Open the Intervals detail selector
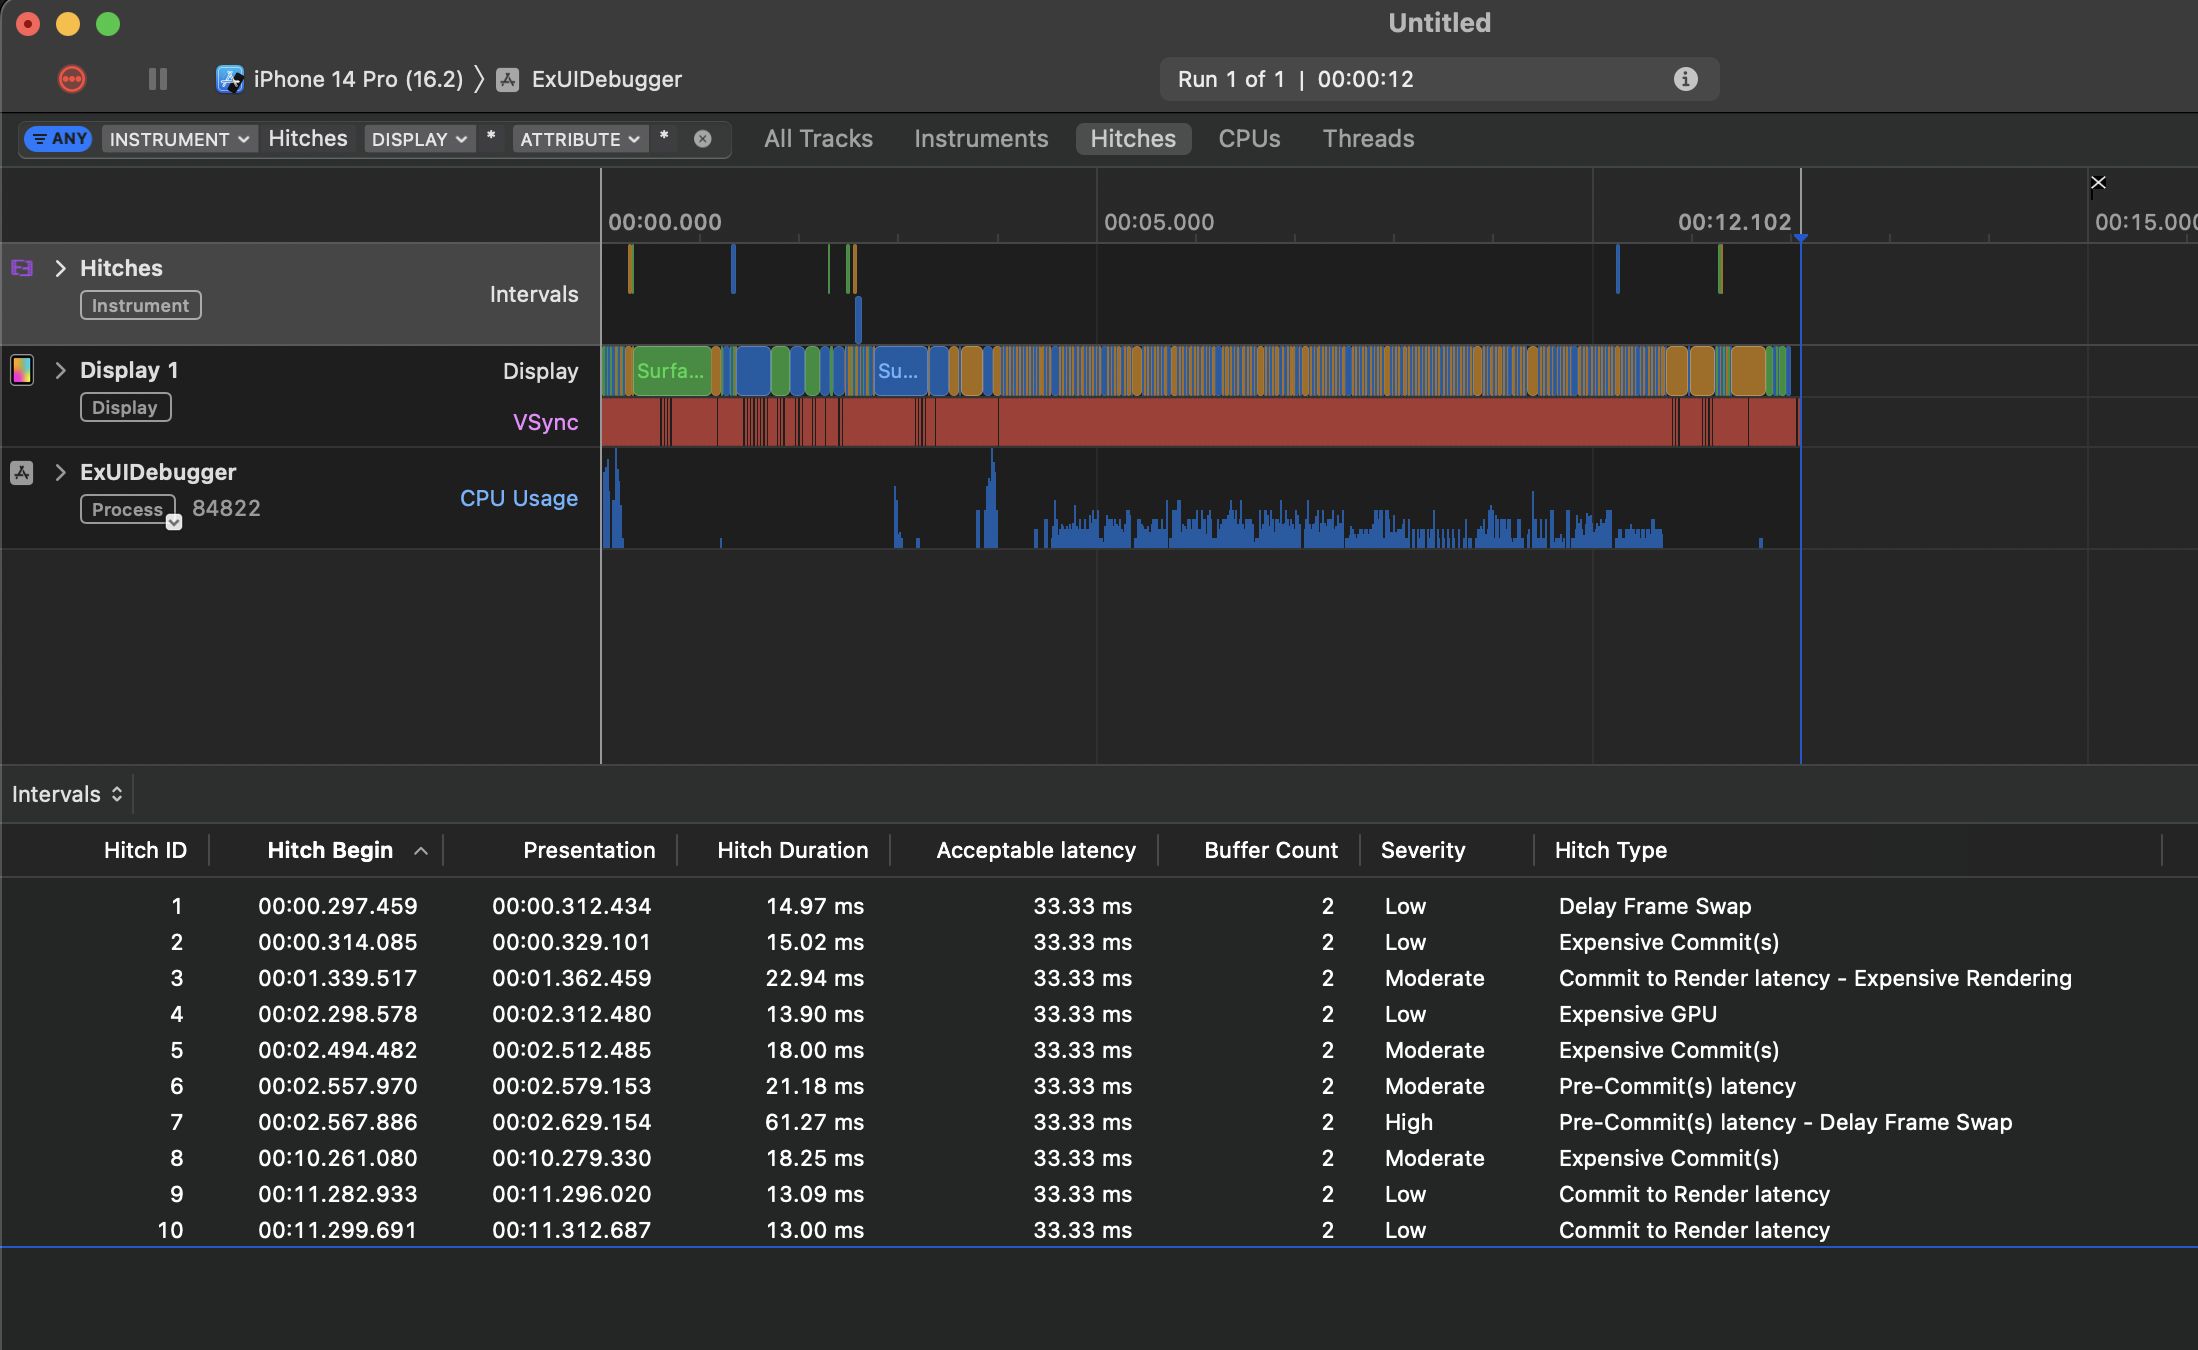The image size is (2198, 1350). pos(67,794)
